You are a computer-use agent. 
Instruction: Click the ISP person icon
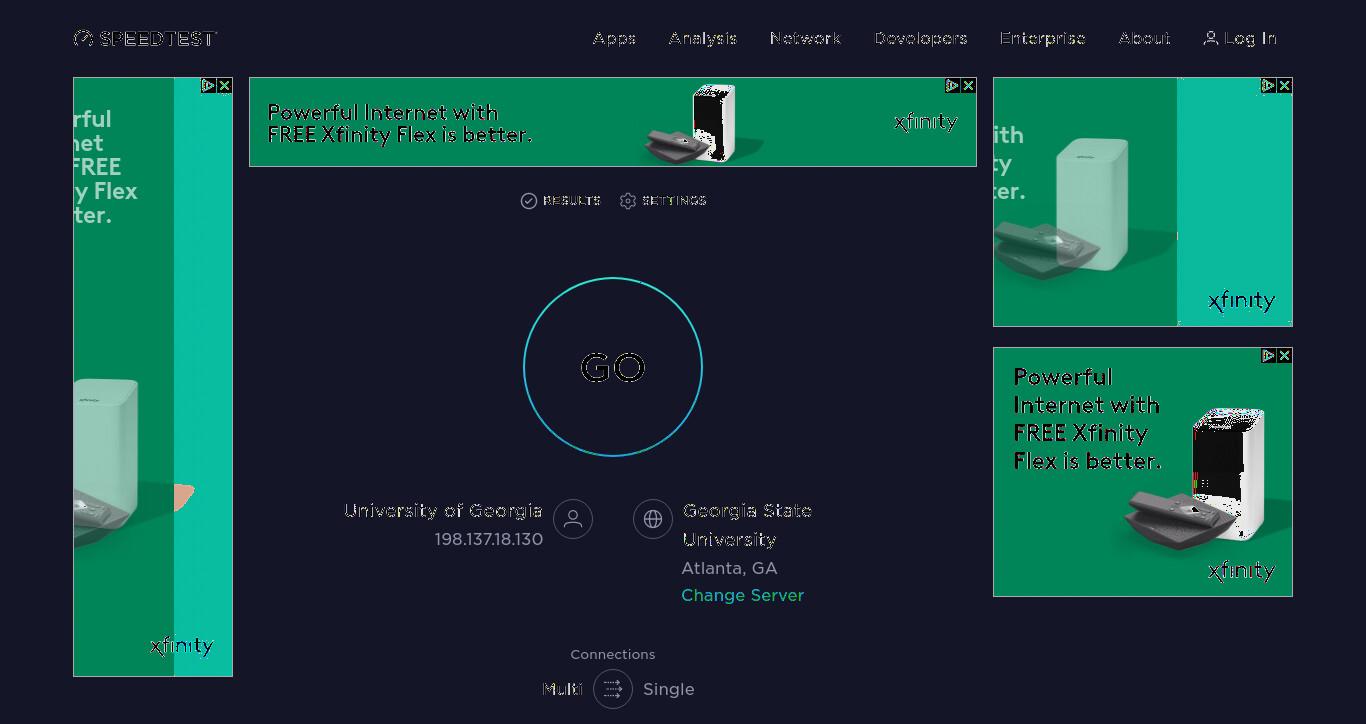(573, 519)
